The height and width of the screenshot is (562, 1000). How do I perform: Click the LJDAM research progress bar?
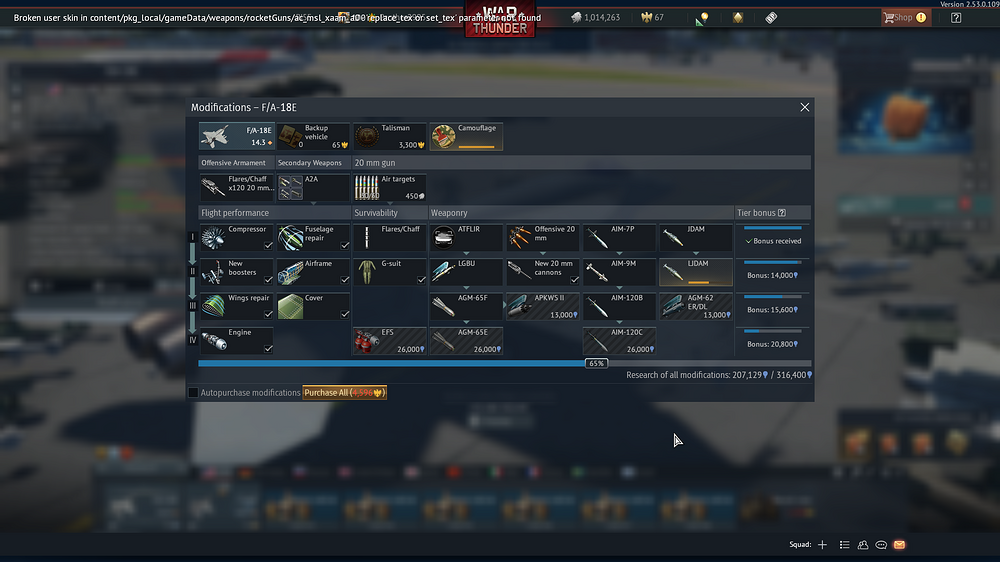698,282
